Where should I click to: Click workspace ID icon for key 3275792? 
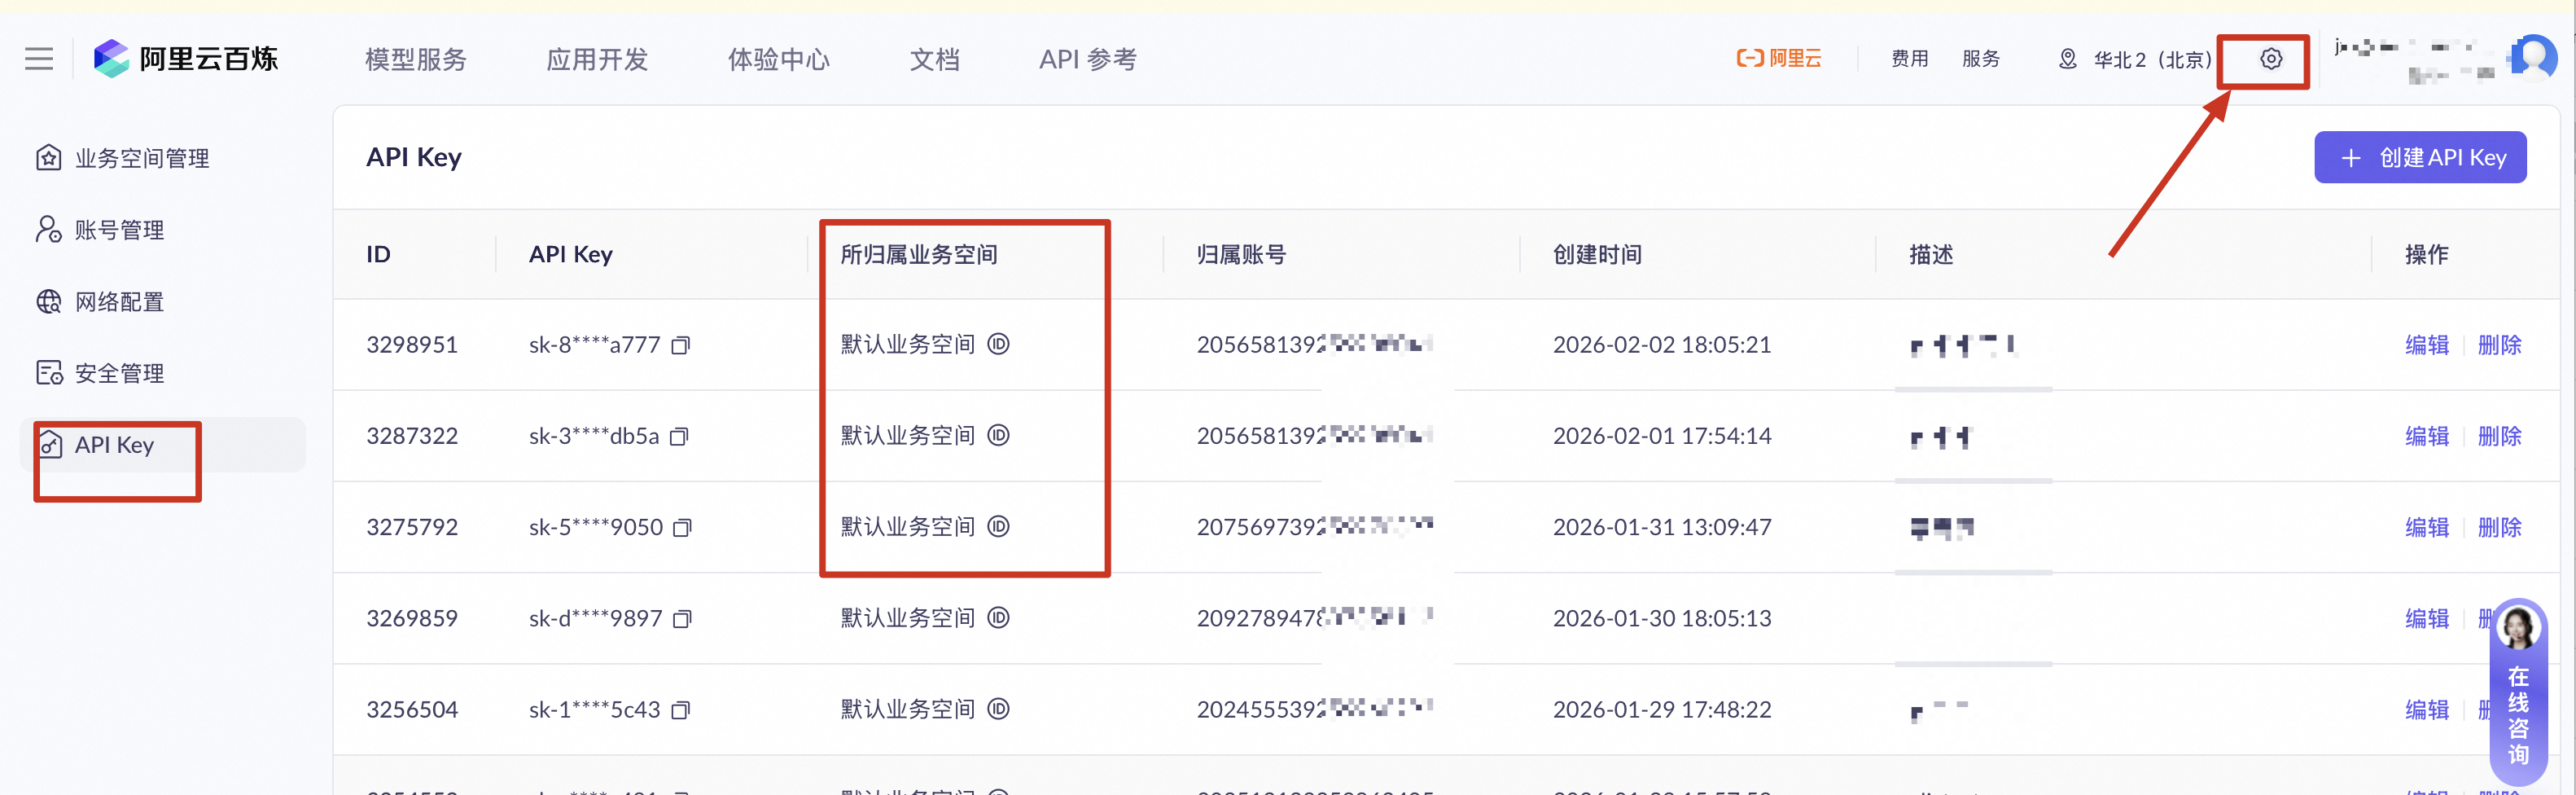click(998, 526)
